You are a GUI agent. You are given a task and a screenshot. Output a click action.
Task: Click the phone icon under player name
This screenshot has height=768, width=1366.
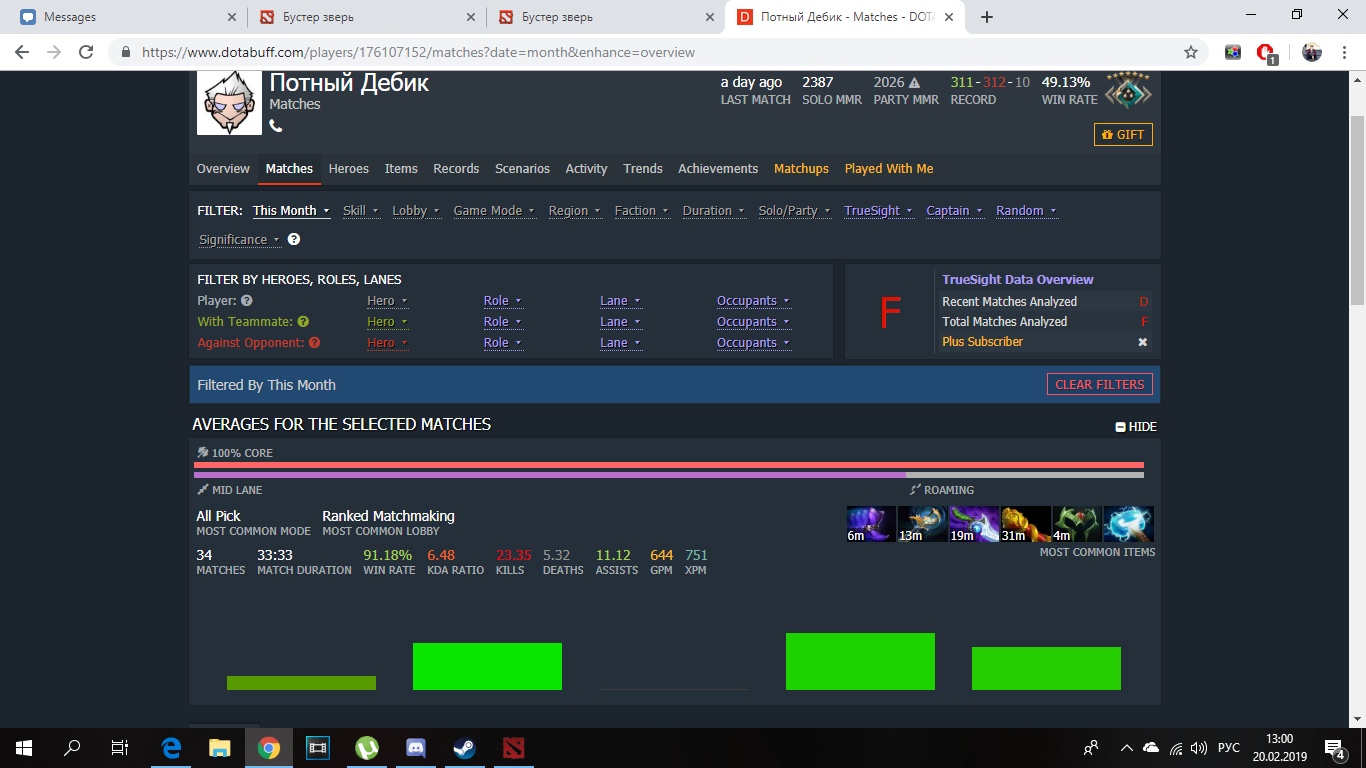pyautogui.click(x=276, y=126)
